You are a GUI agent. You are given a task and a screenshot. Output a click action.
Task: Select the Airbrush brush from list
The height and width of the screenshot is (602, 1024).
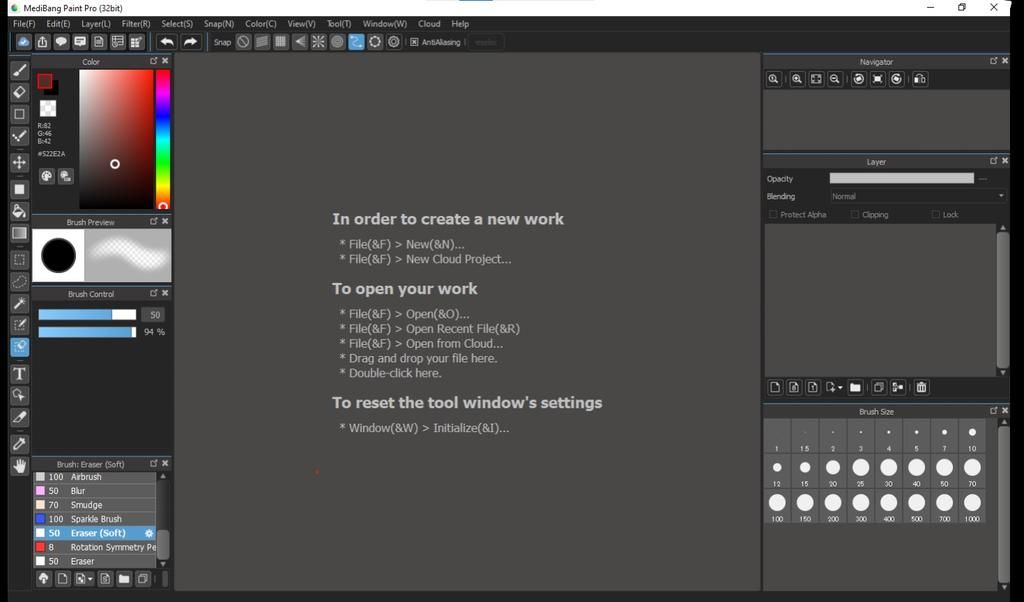pyautogui.click(x=95, y=477)
